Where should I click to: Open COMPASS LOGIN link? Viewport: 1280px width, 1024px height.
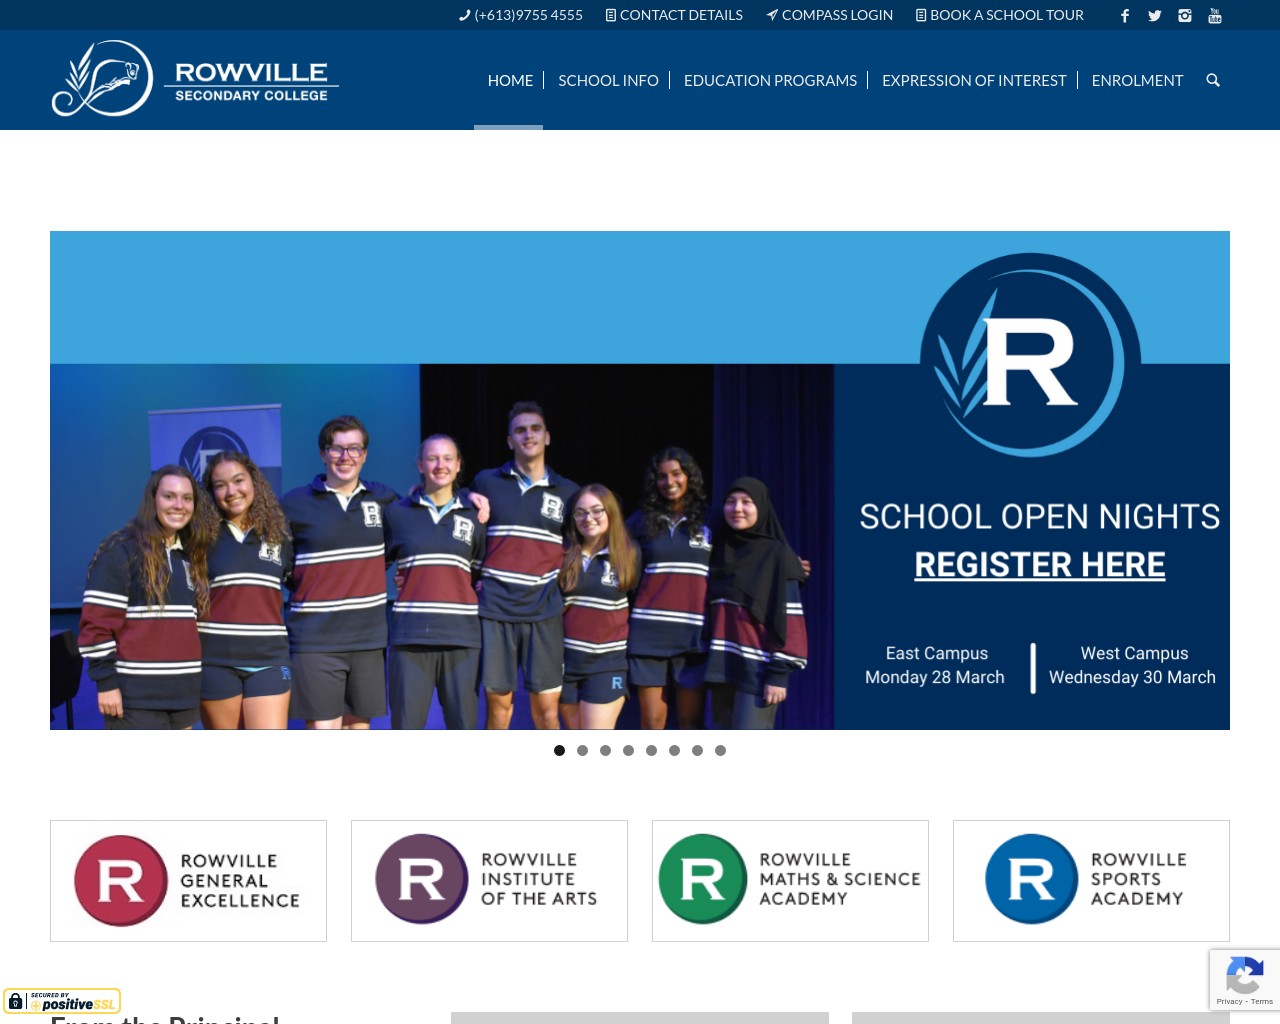point(829,15)
